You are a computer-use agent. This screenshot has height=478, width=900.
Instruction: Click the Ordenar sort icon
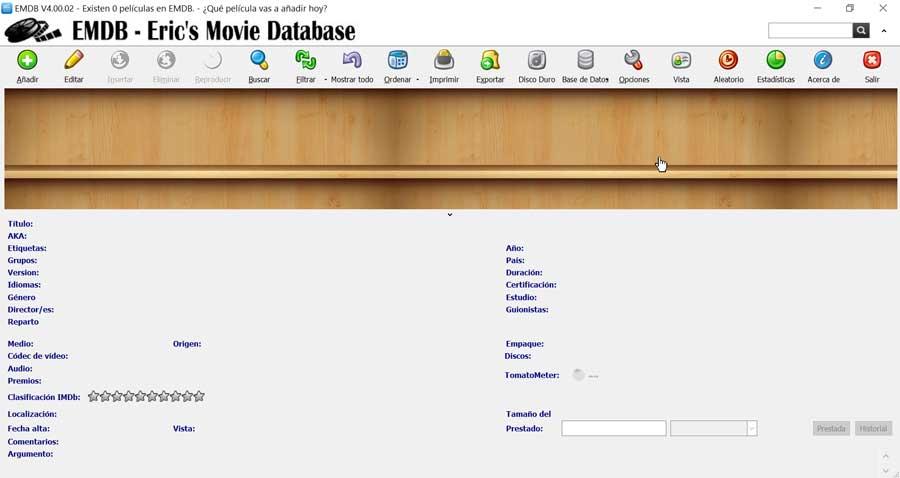click(397, 60)
